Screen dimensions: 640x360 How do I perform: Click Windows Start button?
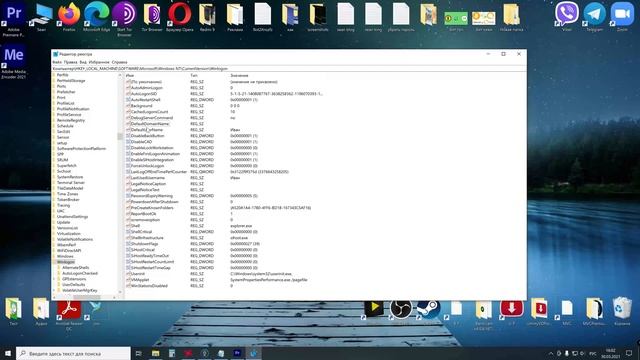(8, 353)
